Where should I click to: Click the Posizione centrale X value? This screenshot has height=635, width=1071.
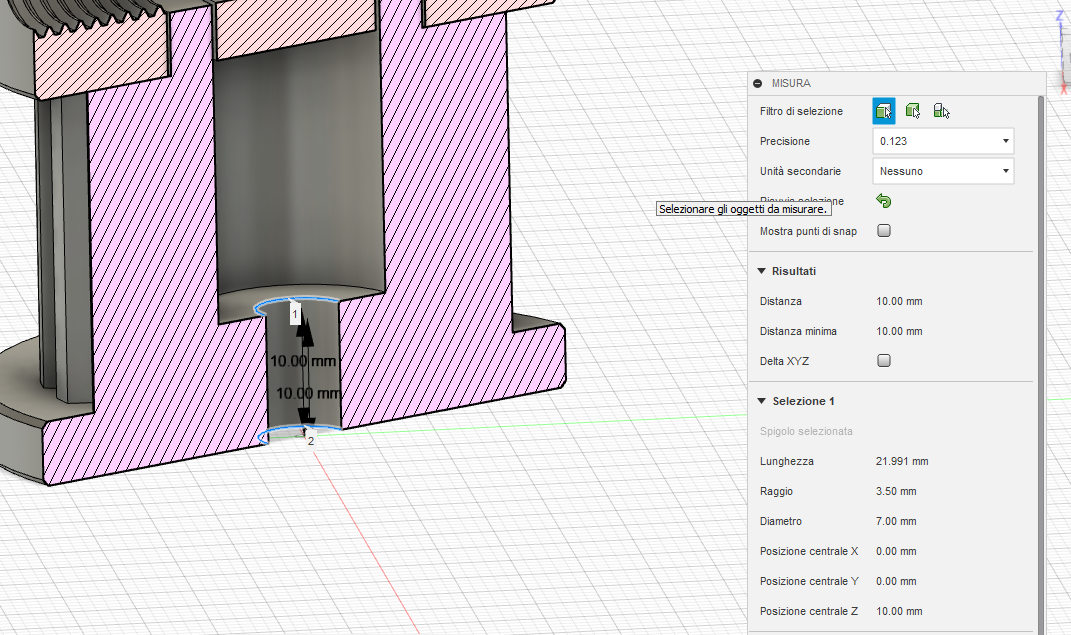896,552
